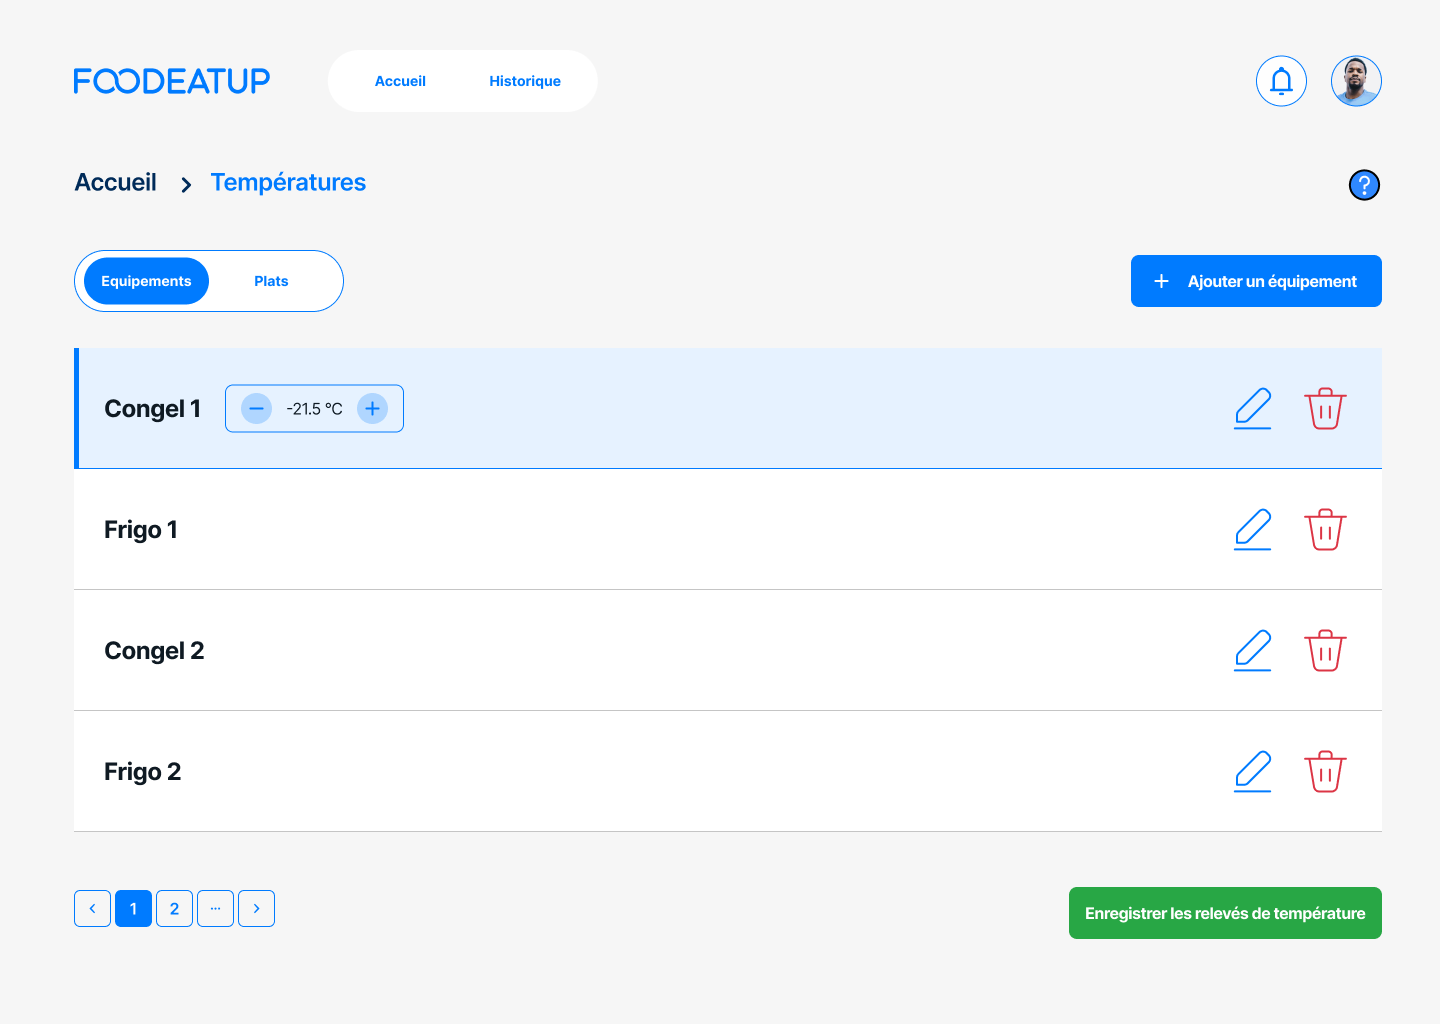Select the Frigo 1 row label
The image size is (1440, 1024).
tap(141, 530)
